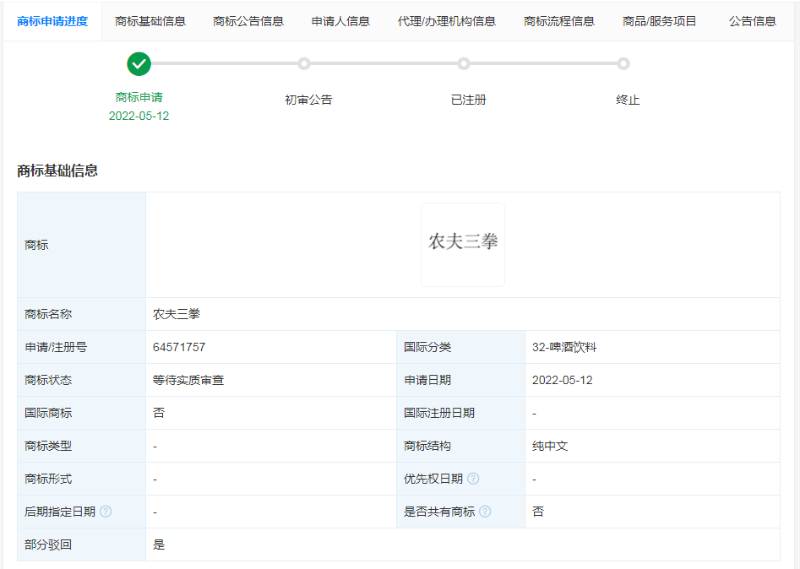The width and height of the screenshot is (800, 569).
Task: Click the help icon beside 是否共有商标
Action: 485,512
